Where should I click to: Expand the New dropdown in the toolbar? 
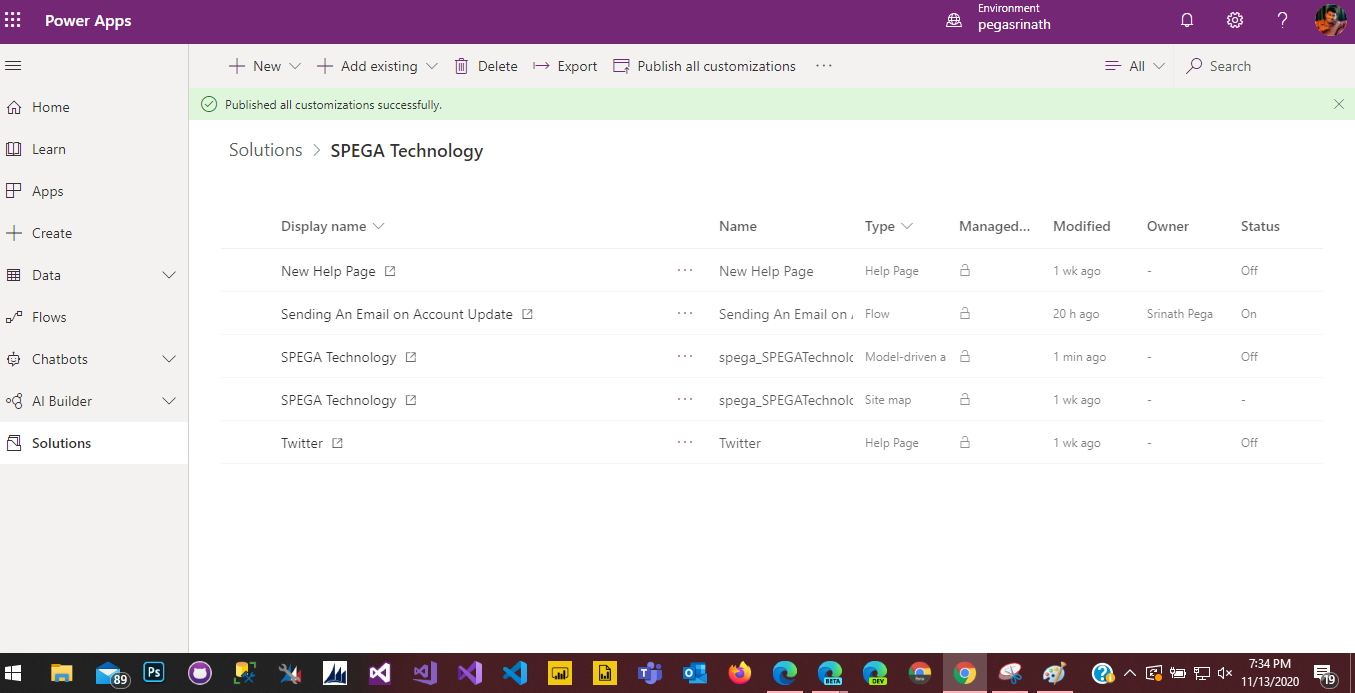pyautogui.click(x=296, y=66)
